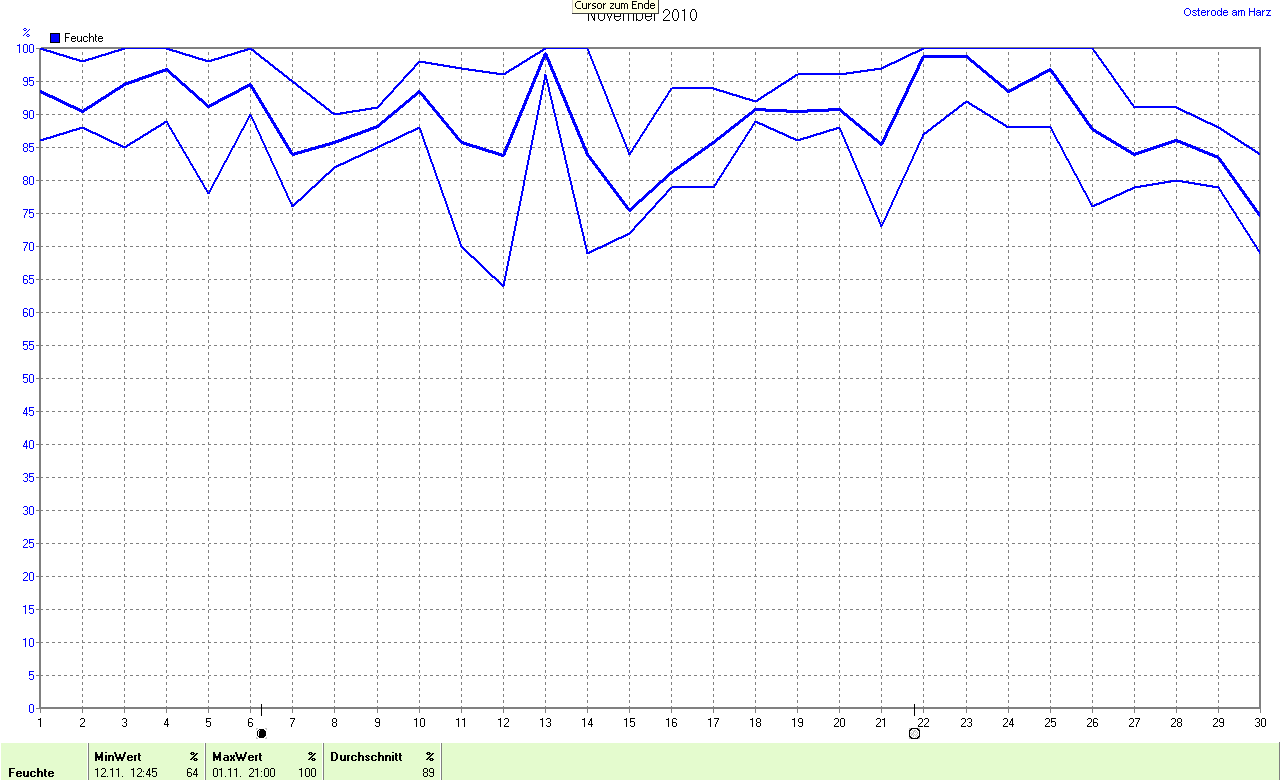
Task: Click the new moon icon near day 6
Action: [x=262, y=733]
